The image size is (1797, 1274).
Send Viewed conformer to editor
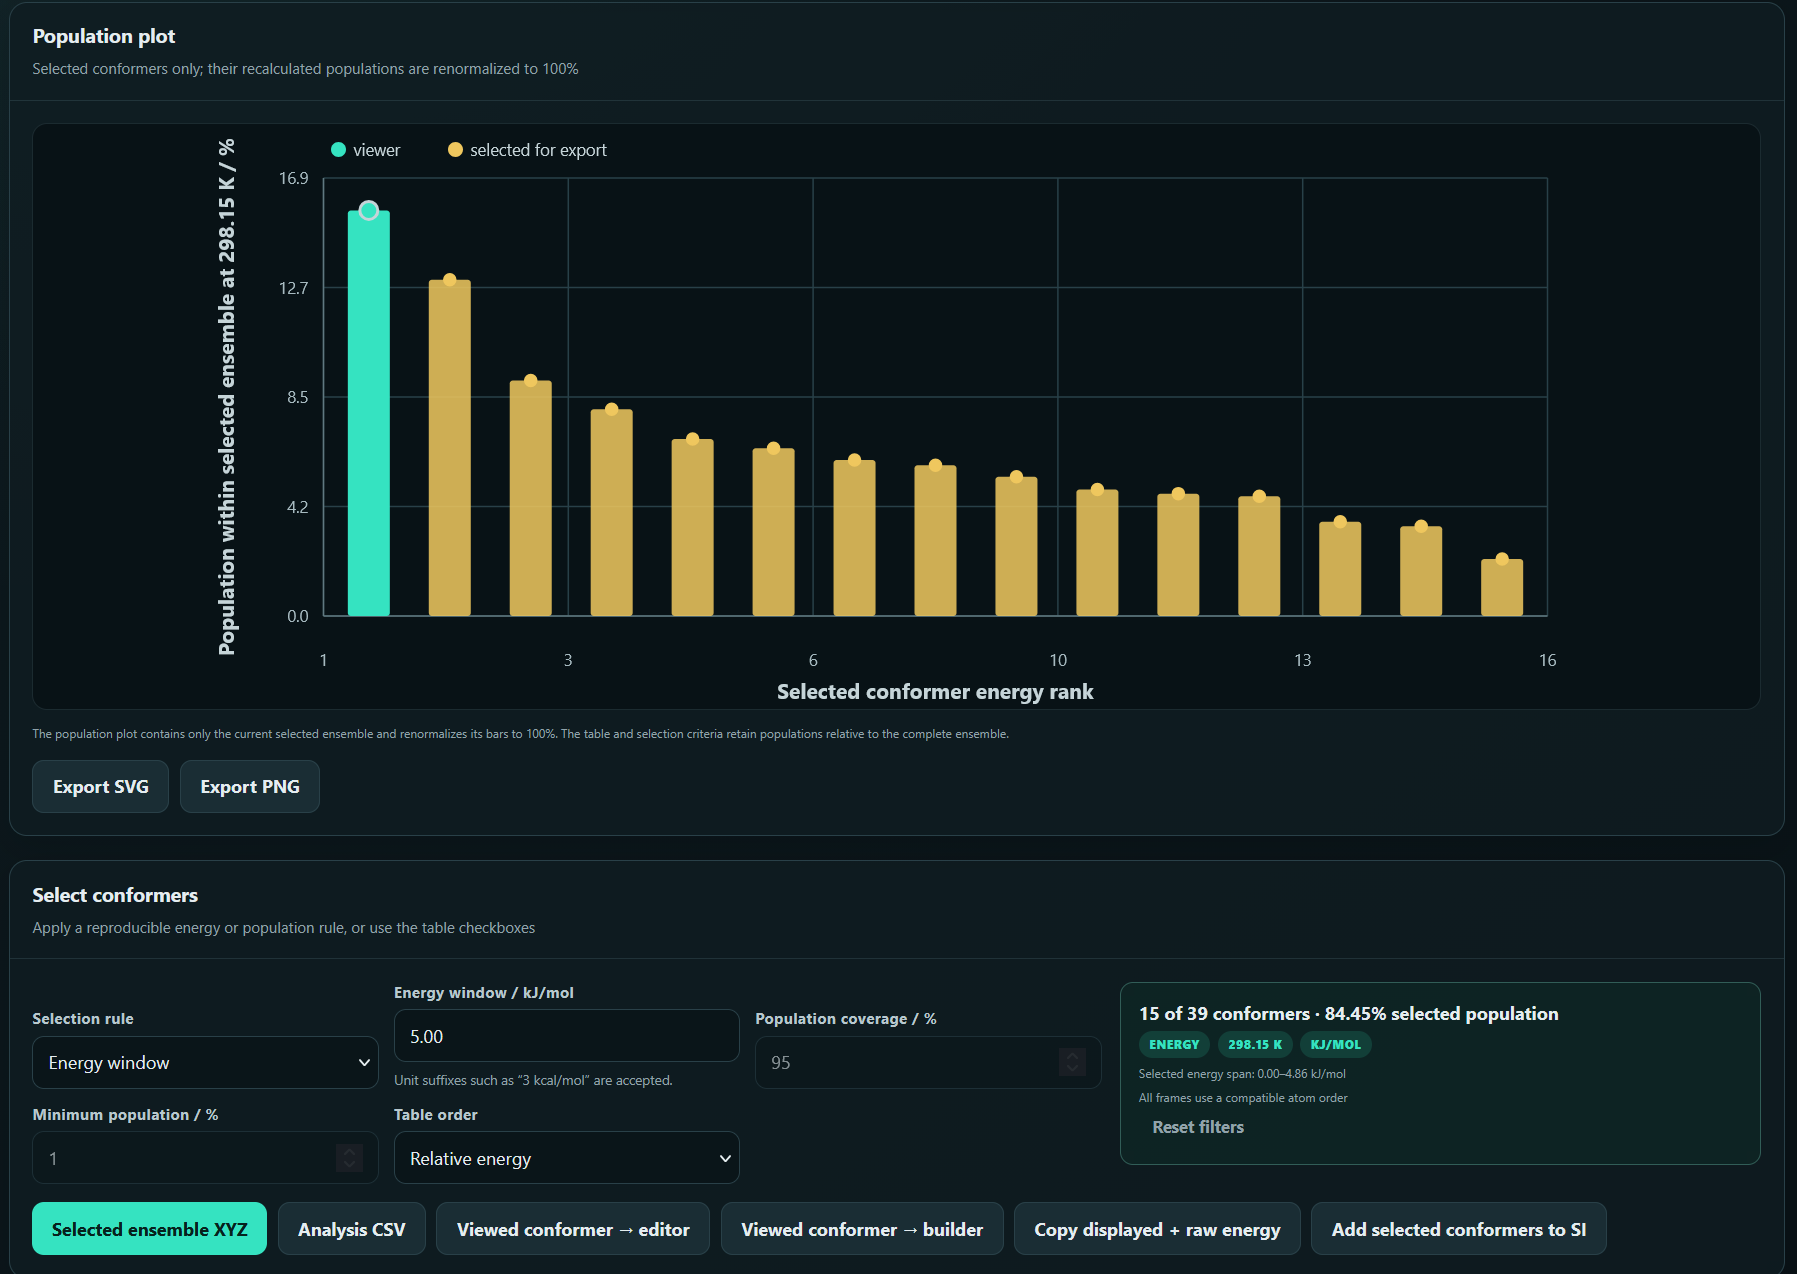[x=573, y=1229]
